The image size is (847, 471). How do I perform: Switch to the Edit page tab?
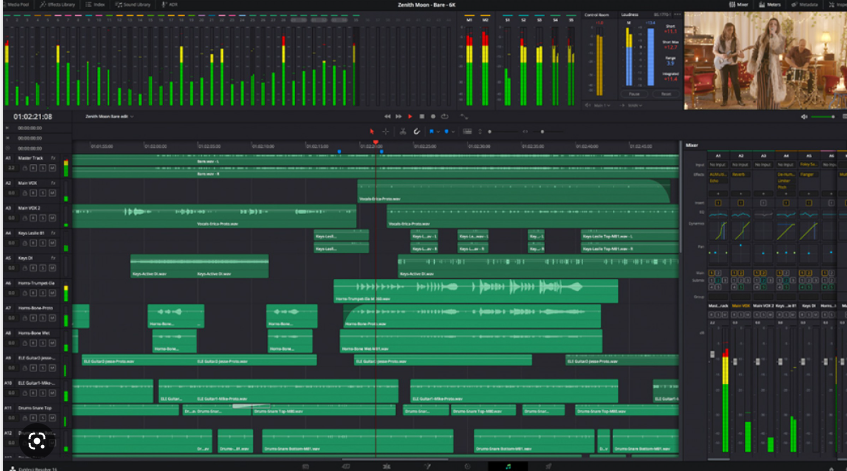tap(387, 466)
